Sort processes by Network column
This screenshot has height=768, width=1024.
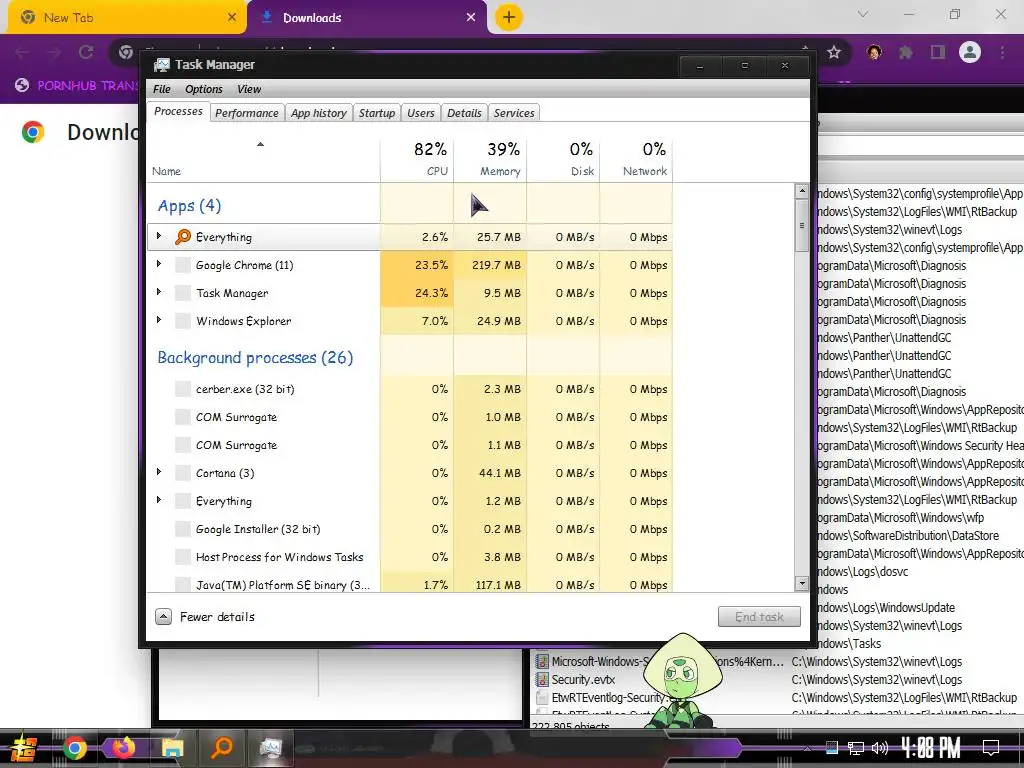637,159
